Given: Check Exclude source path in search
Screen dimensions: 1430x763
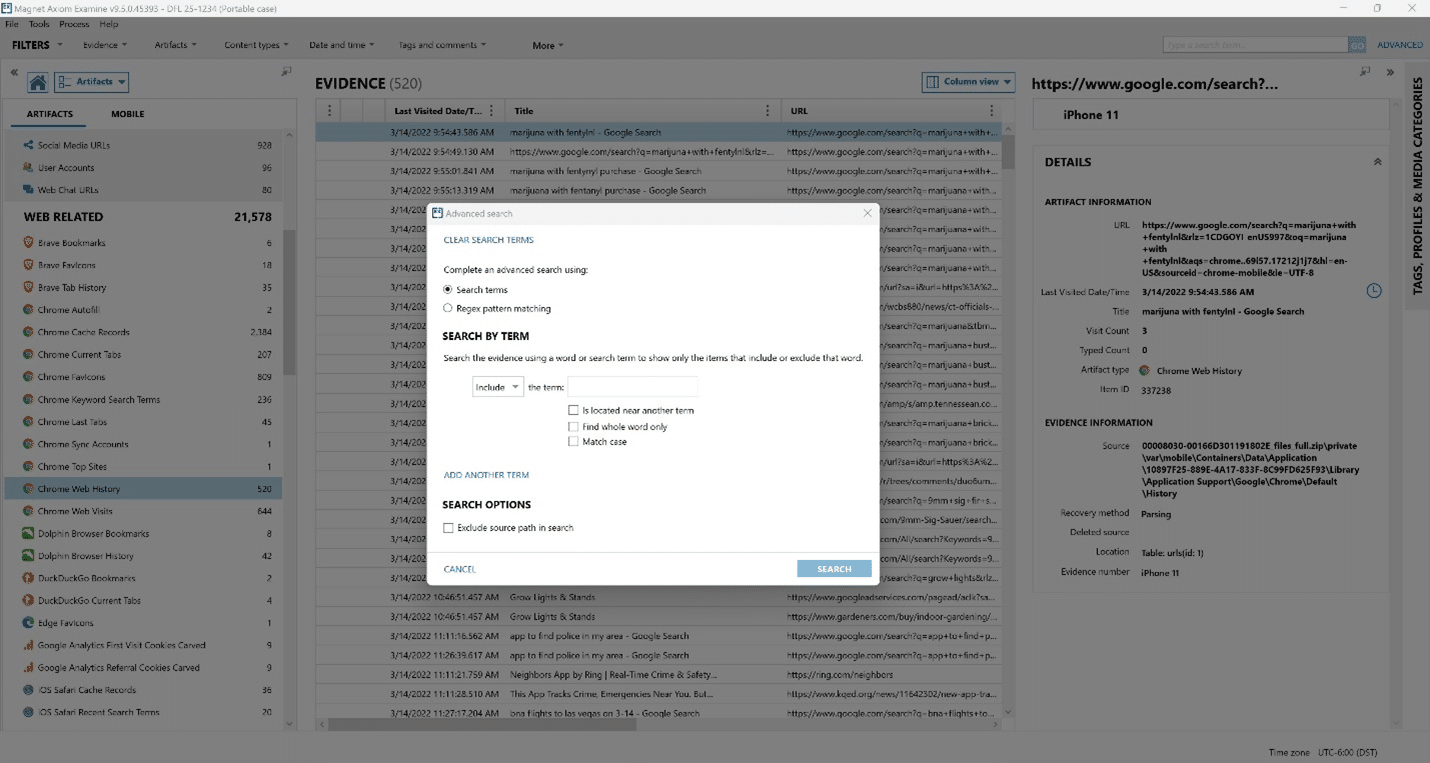Looking at the screenshot, I should [447, 527].
